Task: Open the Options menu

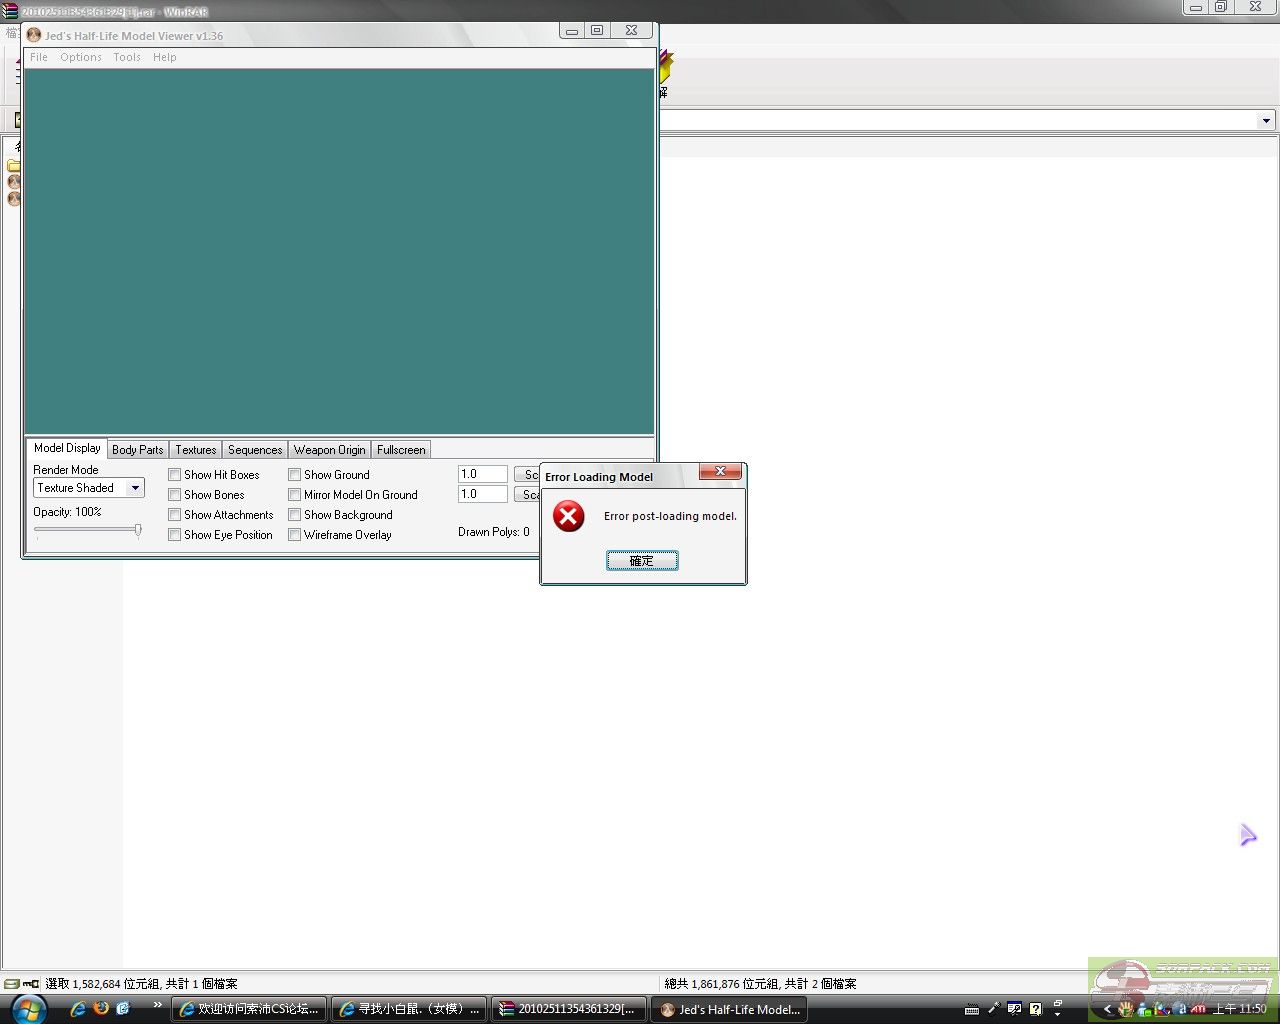Action: (x=80, y=57)
